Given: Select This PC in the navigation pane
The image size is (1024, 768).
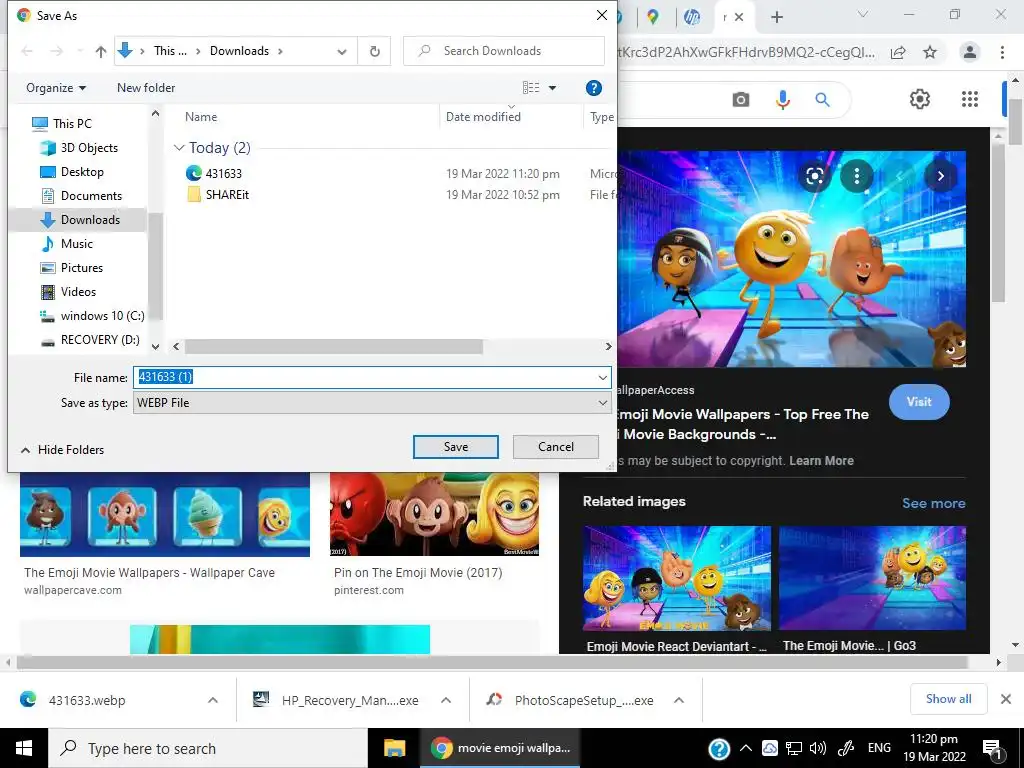Looking at the screenshot, I should pyautogui.click(x=72, y=123).
